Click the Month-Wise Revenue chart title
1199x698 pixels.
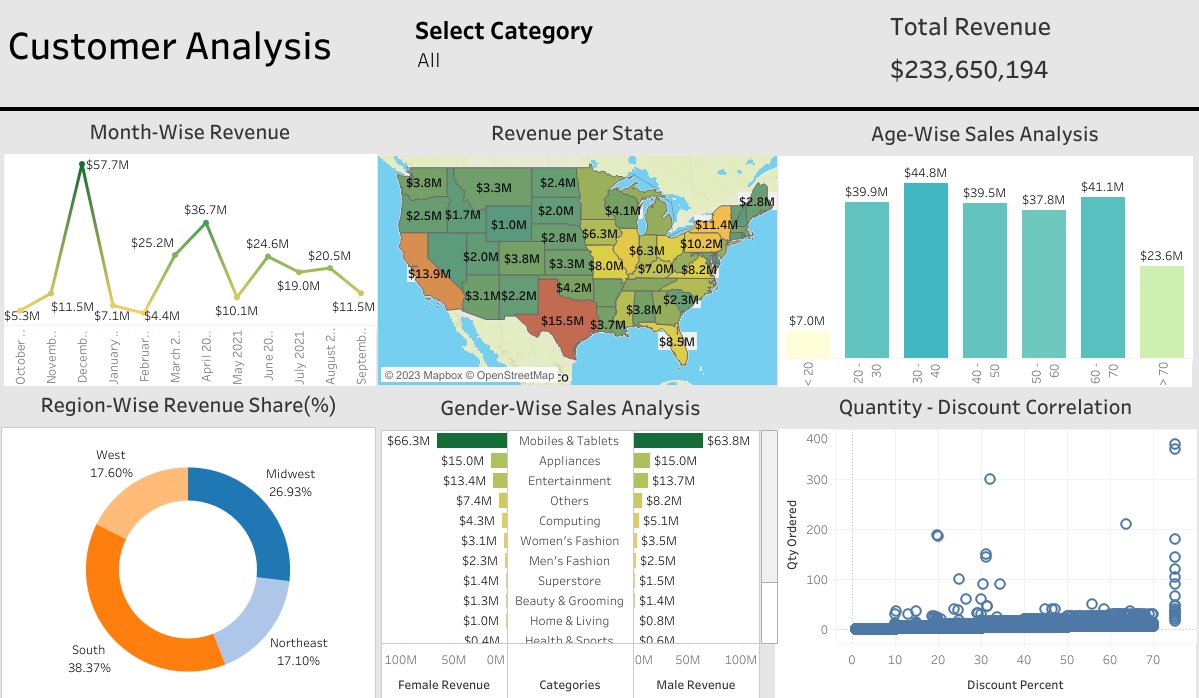pyautogui.click(x=190, y=132)
